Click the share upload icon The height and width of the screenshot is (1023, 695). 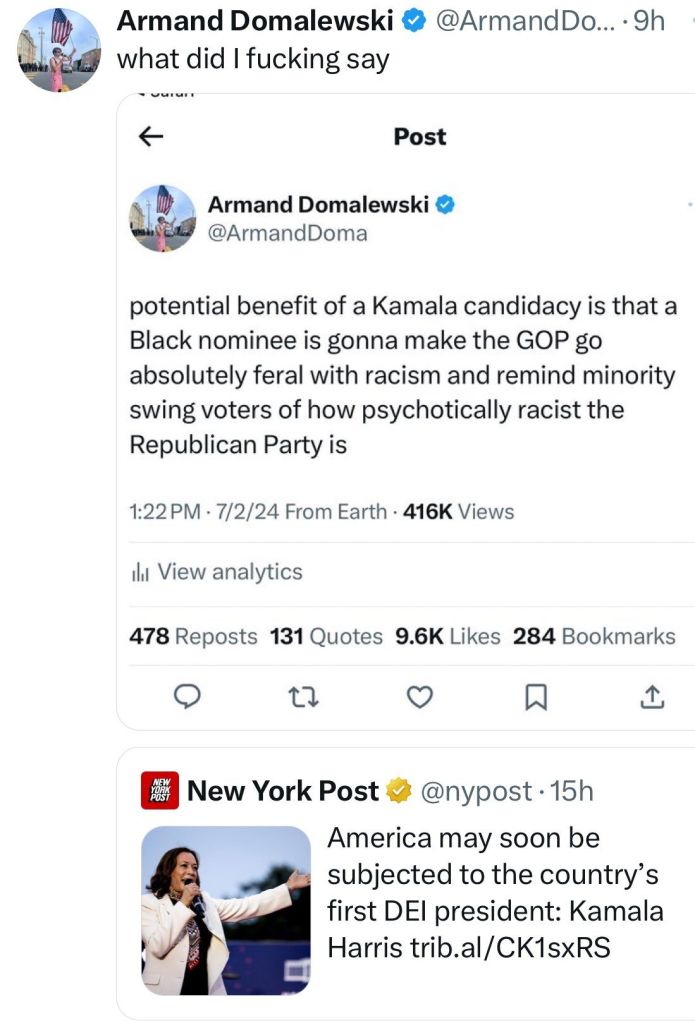[x=651, y=696]
